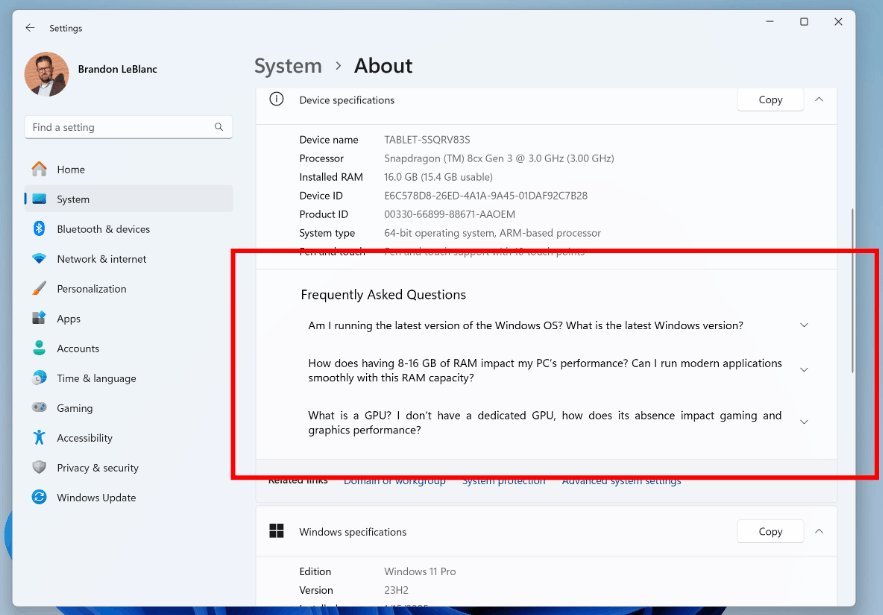Image resolution: width=883 pixels, height=615 pixels.
Task: Click Time & language globe icon
Action: (x=39, y=378)
